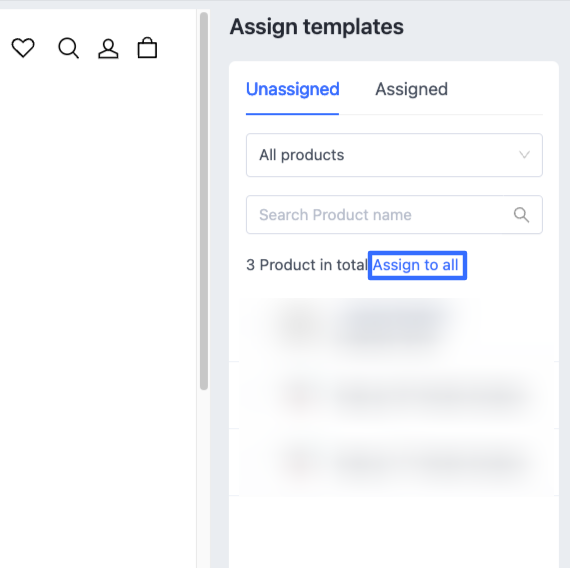Click the Assign templates heading

click(x=317, y=27)
